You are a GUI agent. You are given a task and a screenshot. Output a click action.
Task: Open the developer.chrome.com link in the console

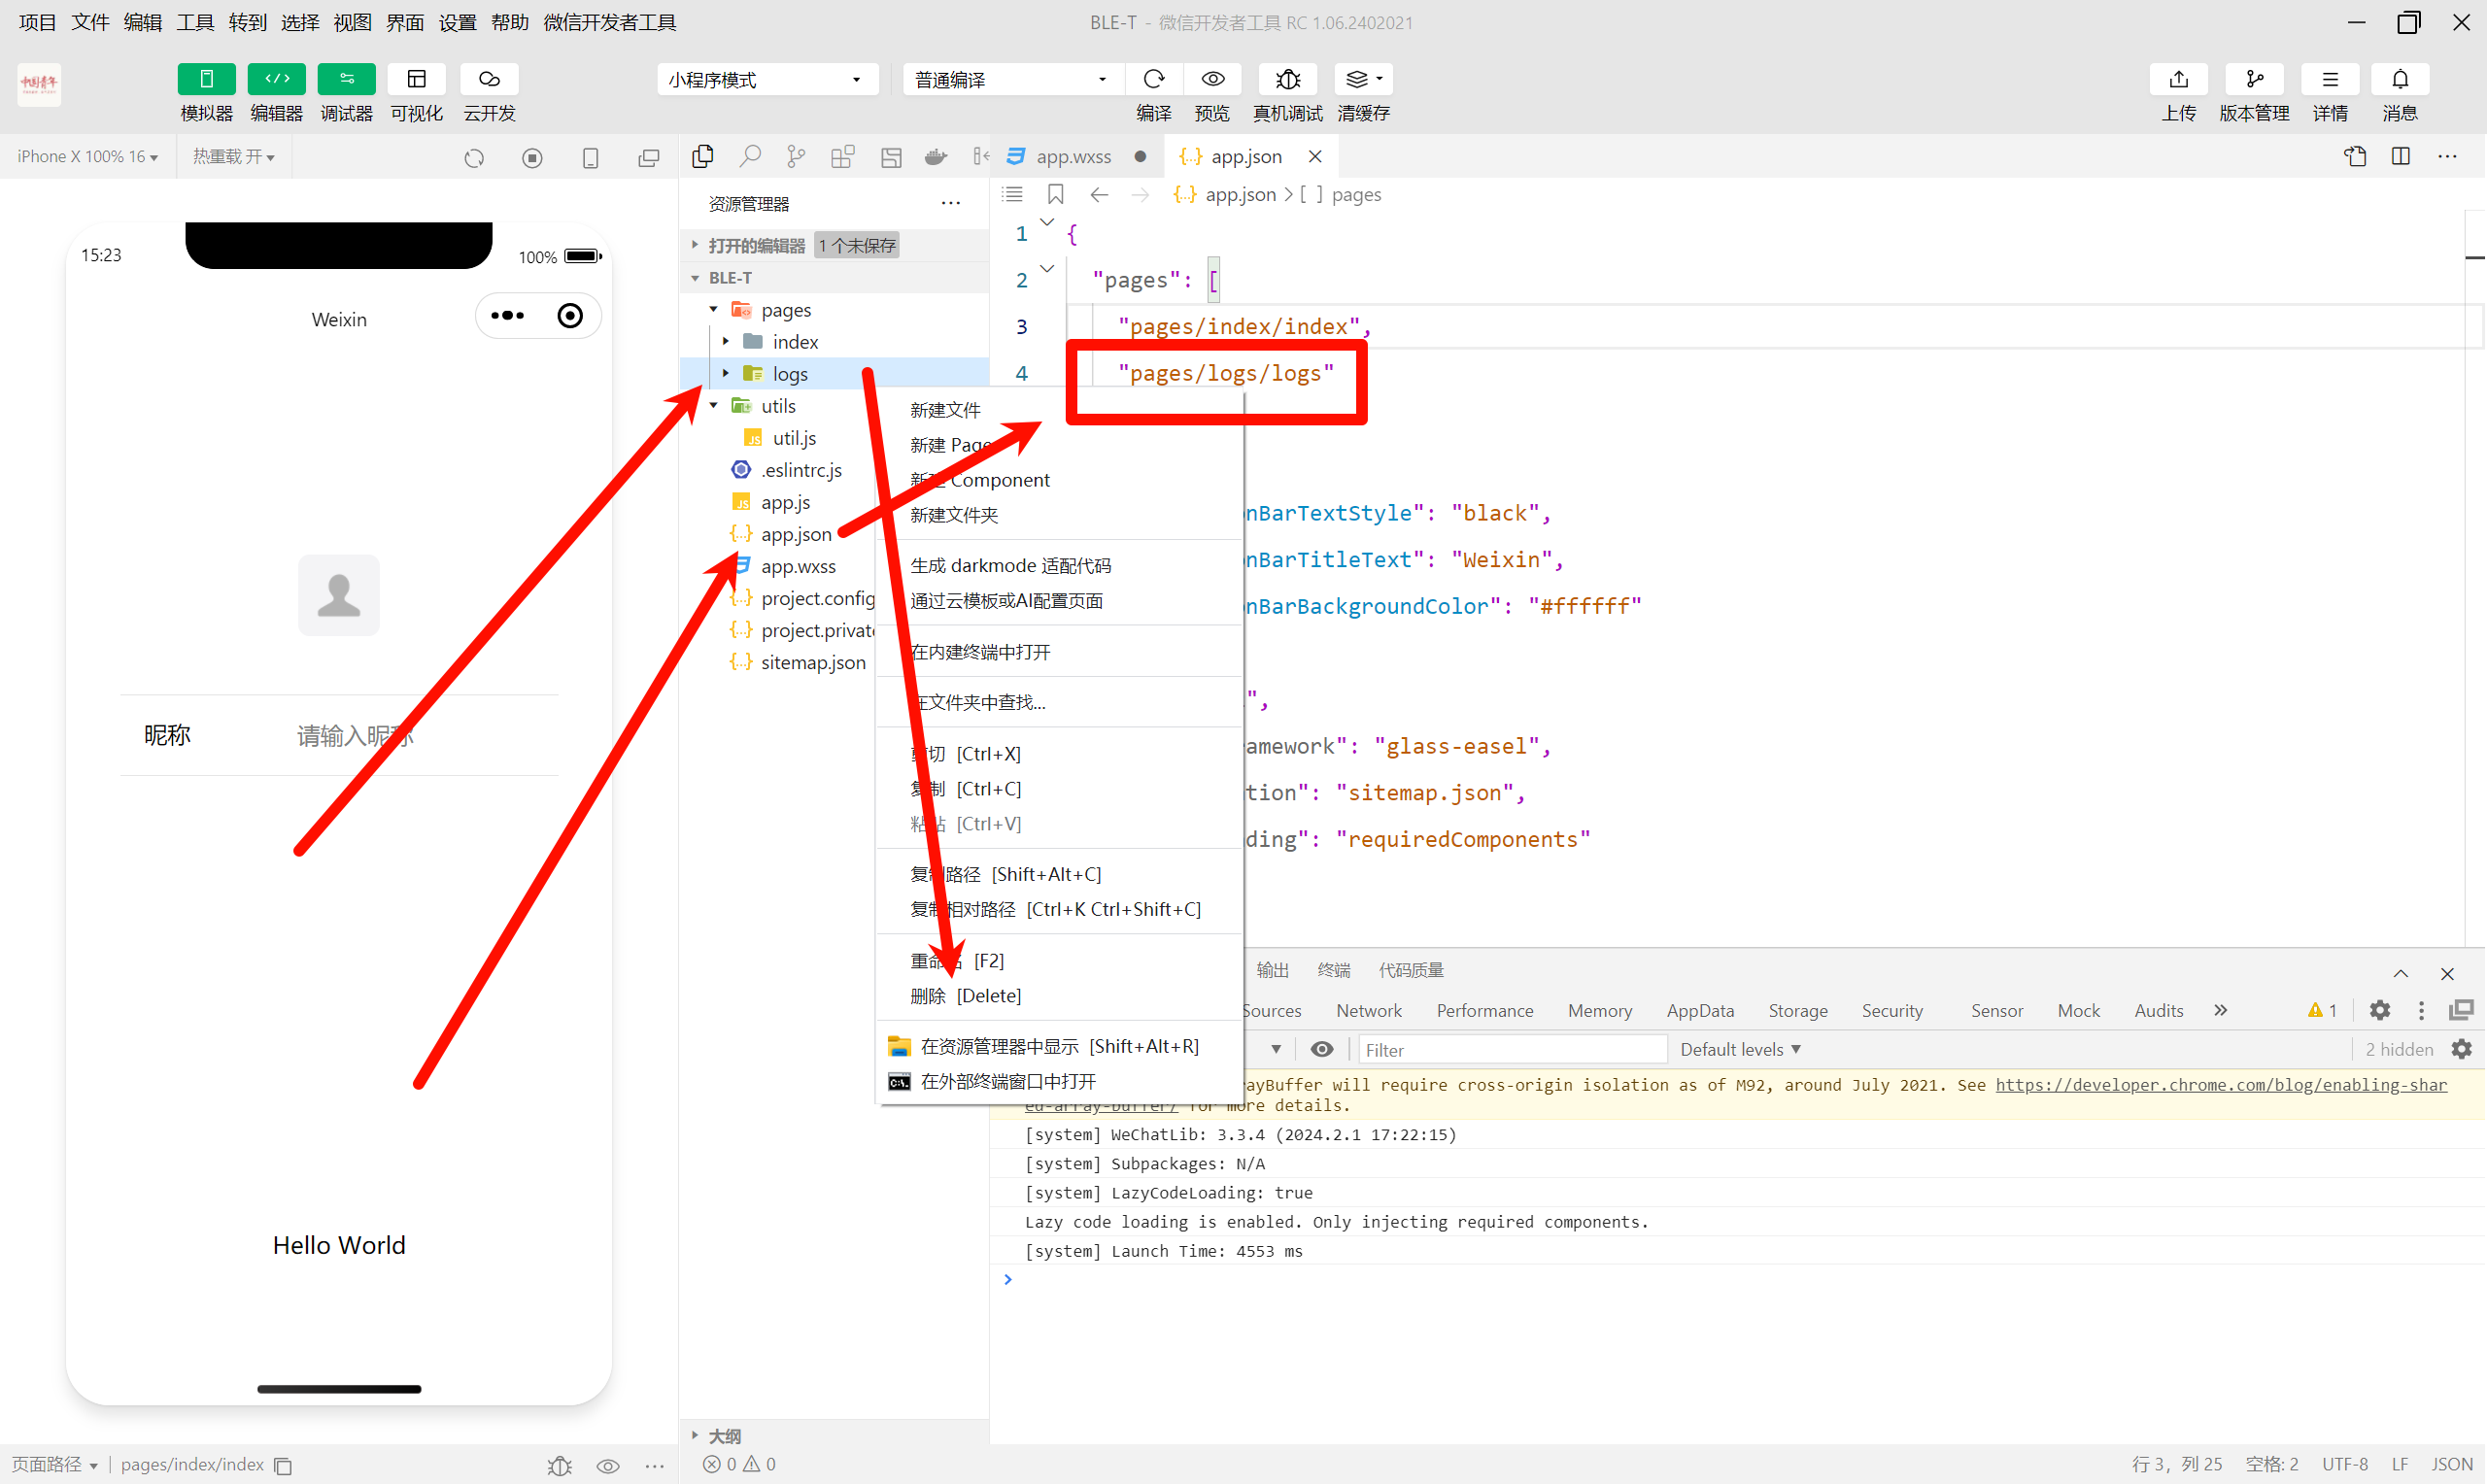point(2220,1085)
